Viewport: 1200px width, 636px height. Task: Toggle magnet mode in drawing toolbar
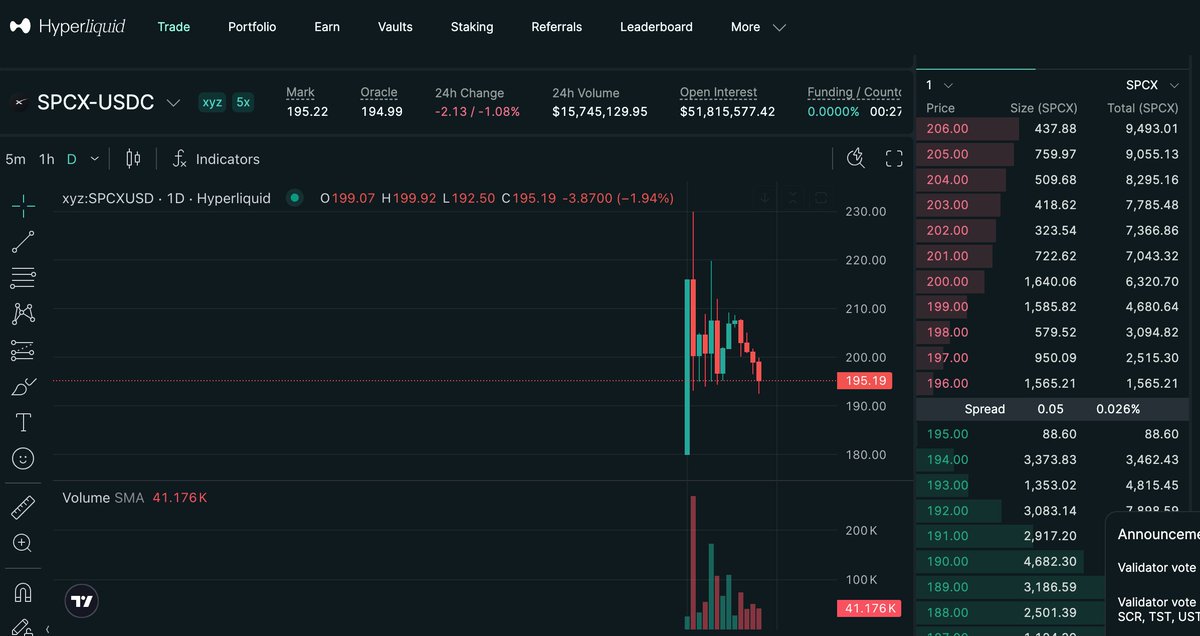[x=23, y=592]
